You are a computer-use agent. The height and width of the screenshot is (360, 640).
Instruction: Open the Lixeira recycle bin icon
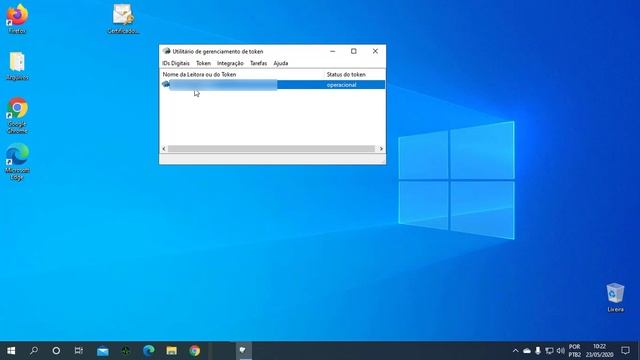pyautogui.click(x=615, y=297)
